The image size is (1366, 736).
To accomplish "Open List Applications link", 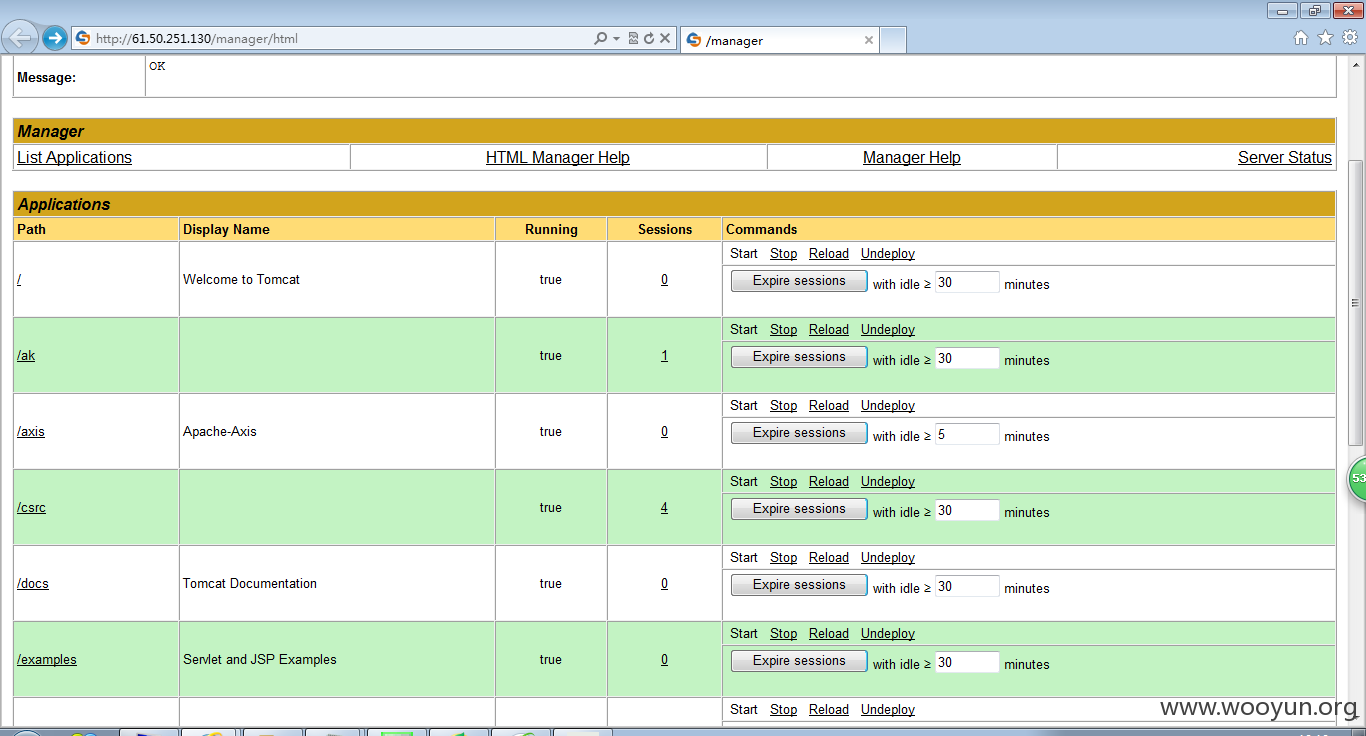I will (x=74, y=158).
